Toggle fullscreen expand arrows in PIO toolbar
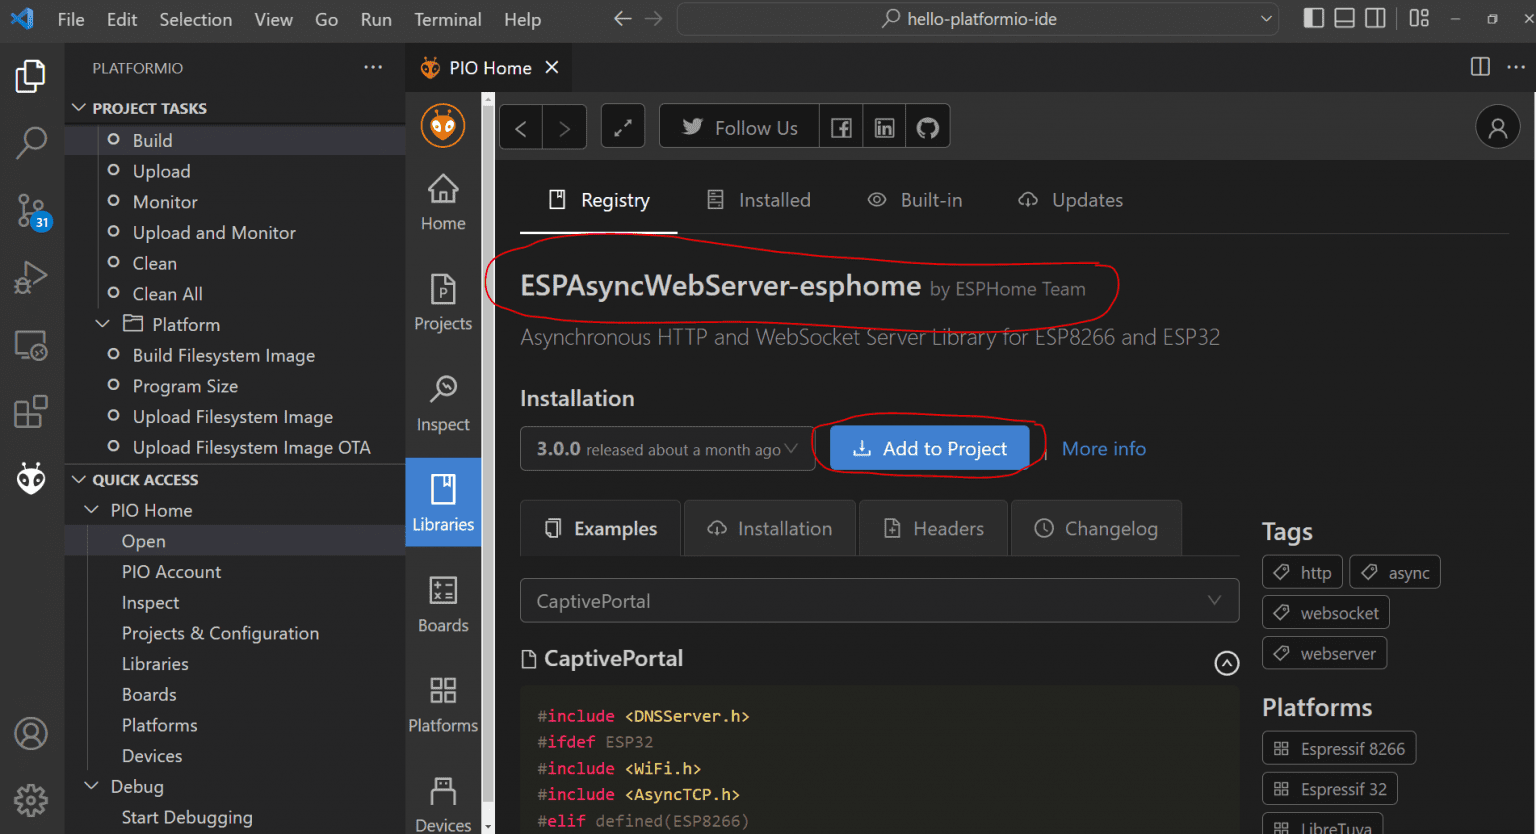This screenshot has width=1536, height=834. click(622, 127)
